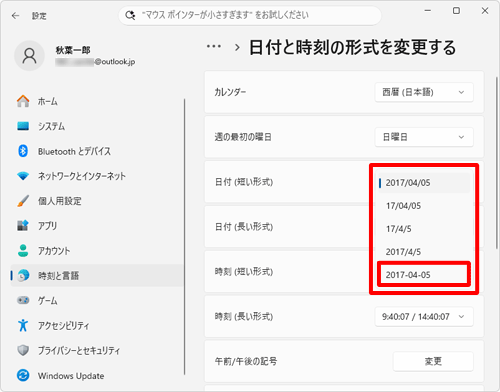Screen dimensions: 500x392
Task: Click the search magnifier icon
Action: 130,15
